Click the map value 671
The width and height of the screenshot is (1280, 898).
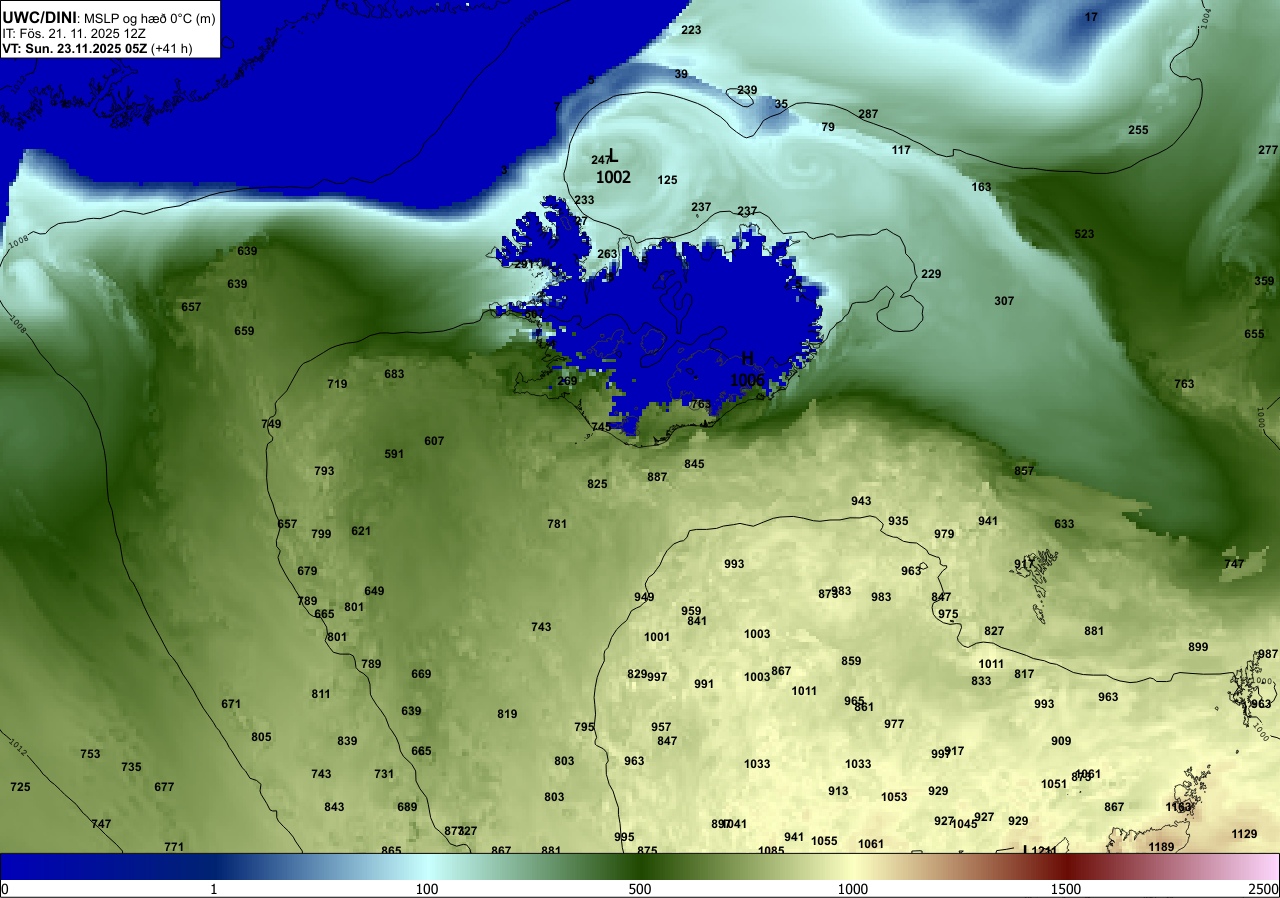click(231, 704)
